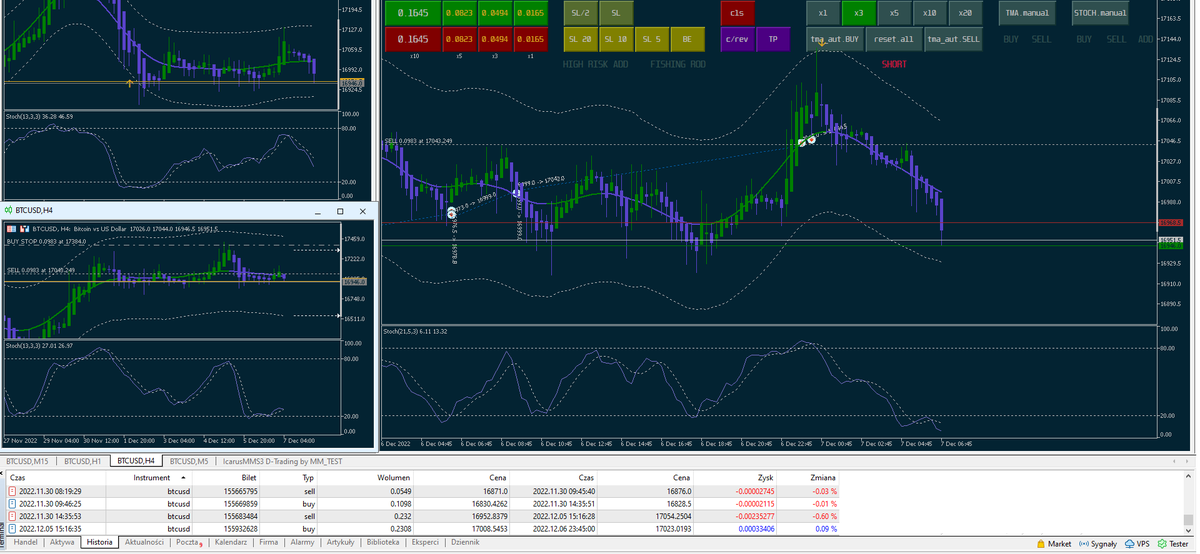Image resolution: width=1200 pixels, height=554 pixels.
Task: Open Sygnały signals in the status bar
Action: 1098,544
